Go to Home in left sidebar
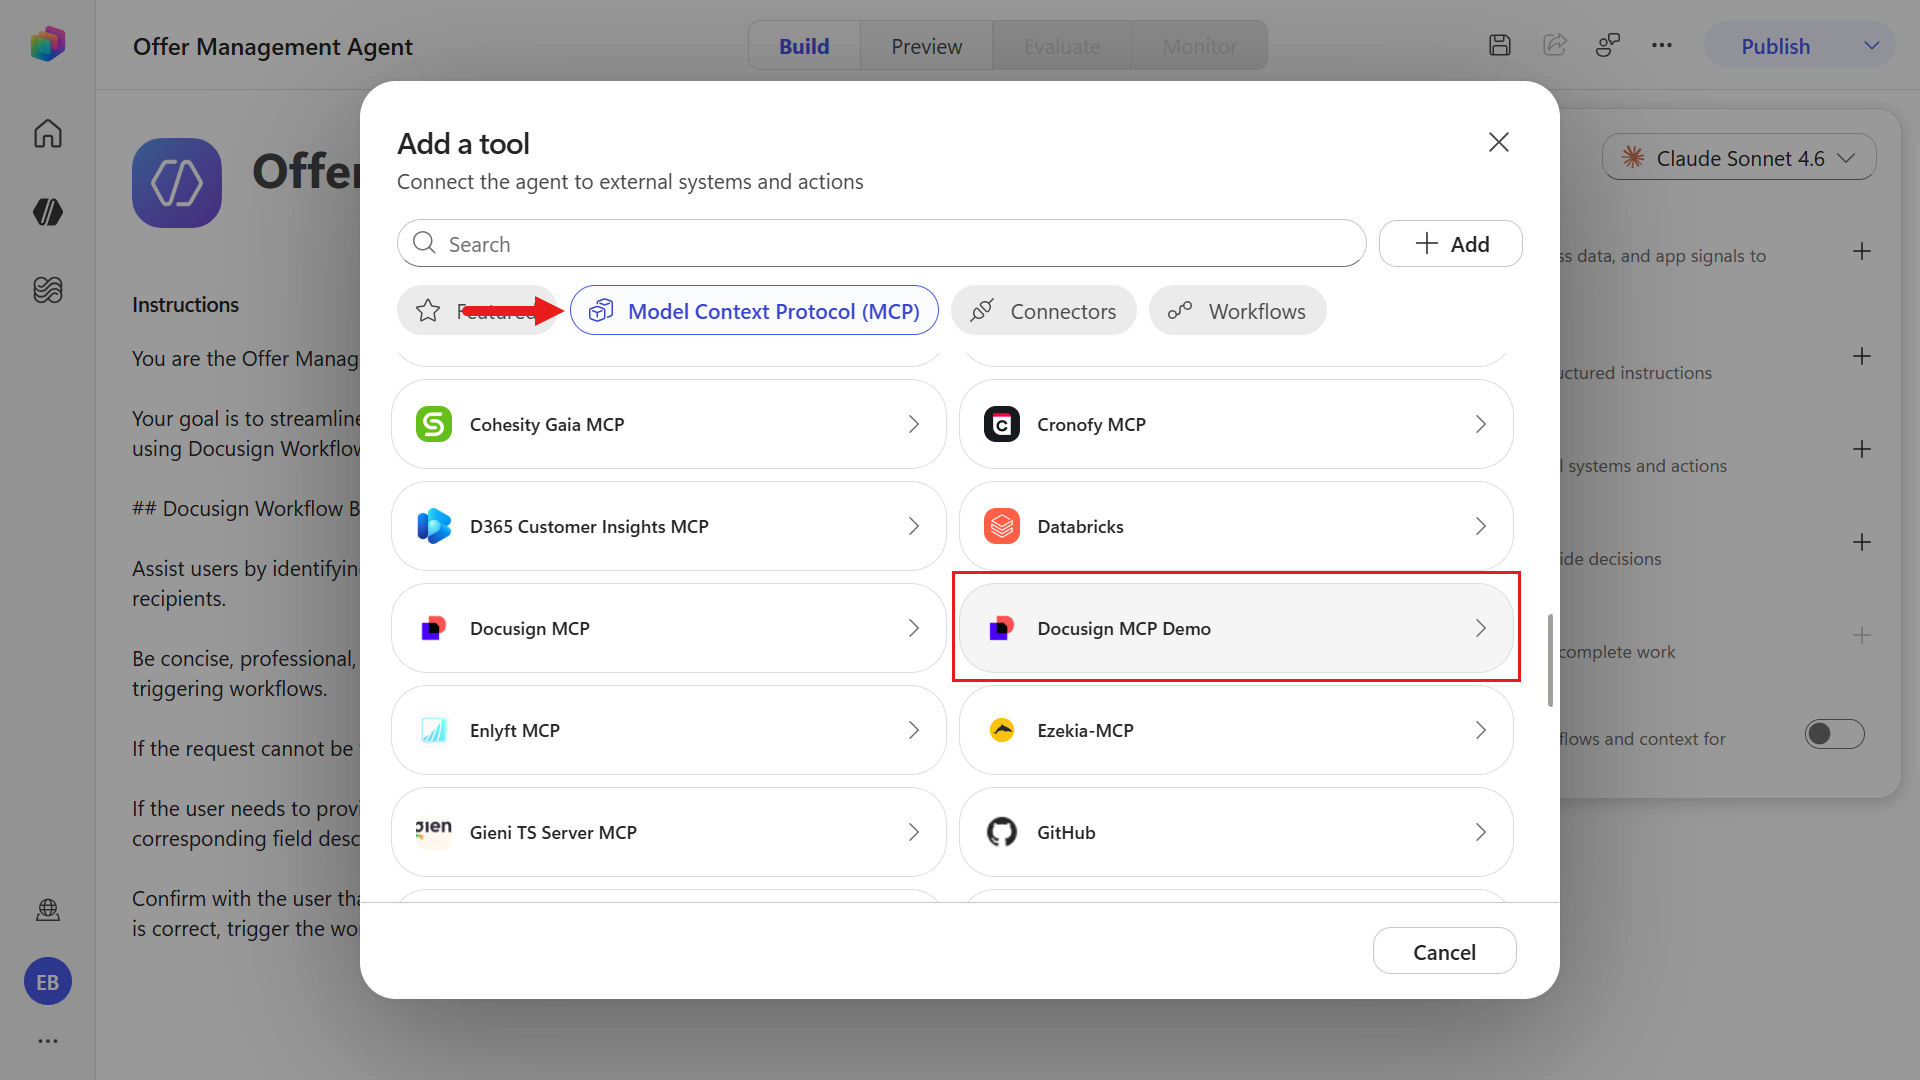Screen dimensions: 1920x1080 click(48, 133)
